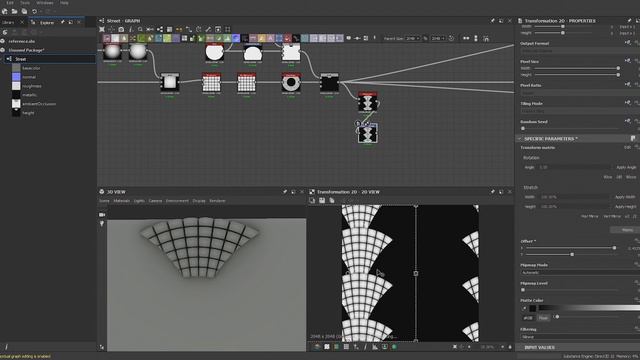Open the Output Format dropdown
The width and height of the screenshot is (640, 360).
580,51
